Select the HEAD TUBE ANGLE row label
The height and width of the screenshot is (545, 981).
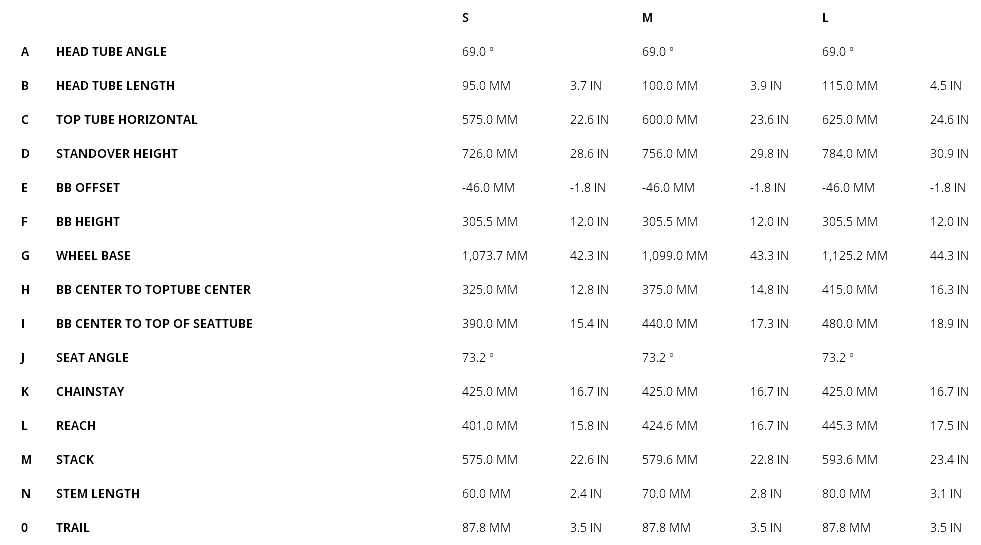(x=111, y=52)
